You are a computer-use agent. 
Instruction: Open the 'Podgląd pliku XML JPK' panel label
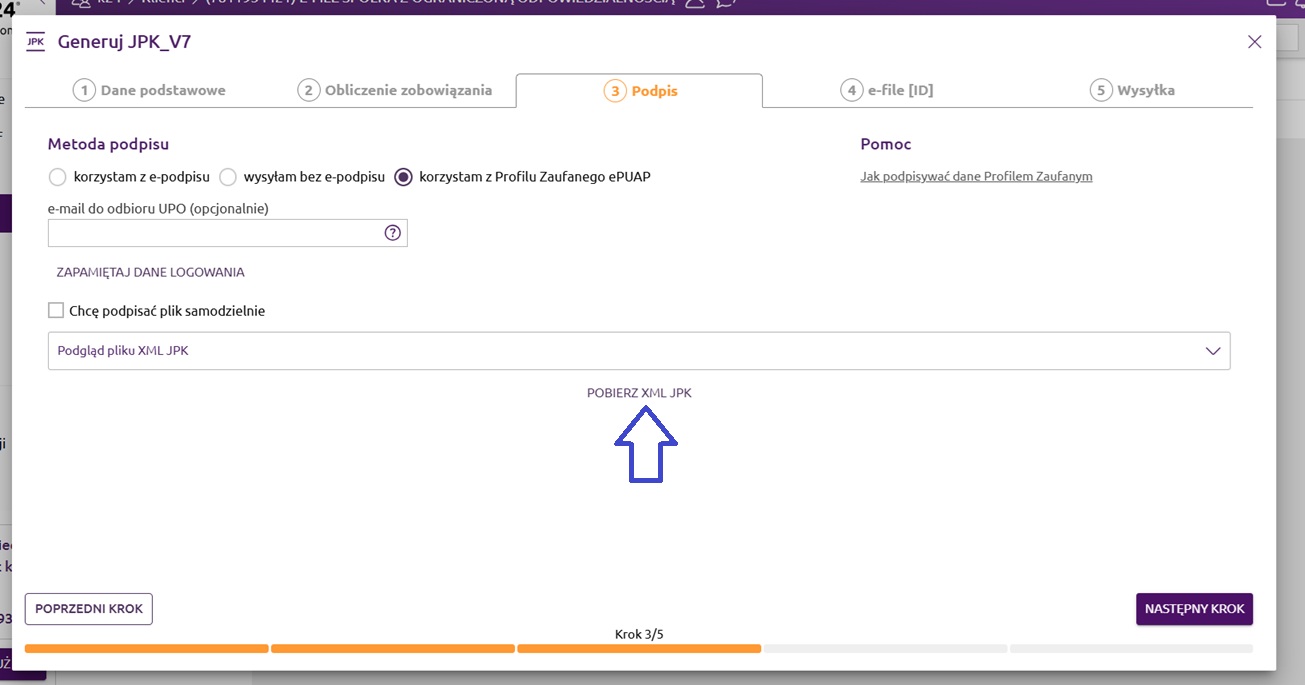tap(123, 351)
